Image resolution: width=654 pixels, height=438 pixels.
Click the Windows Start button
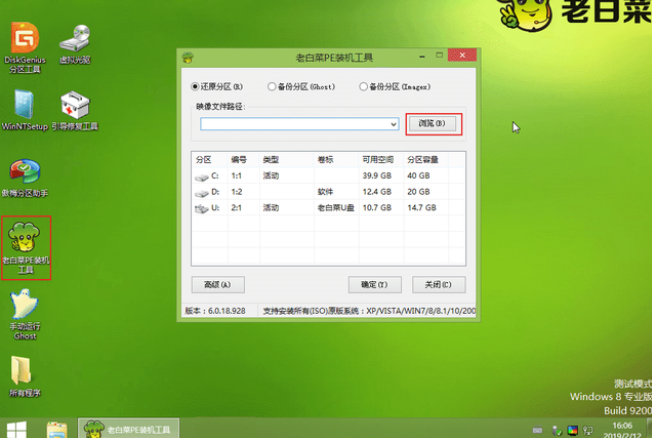point(17,429)
